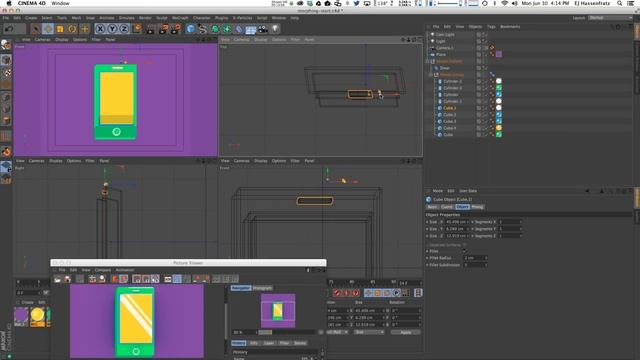The height and width of the screenshot is (360, 640).
Task: Click the Make Editable icon in left sidebar
Action: click(6, 45)
